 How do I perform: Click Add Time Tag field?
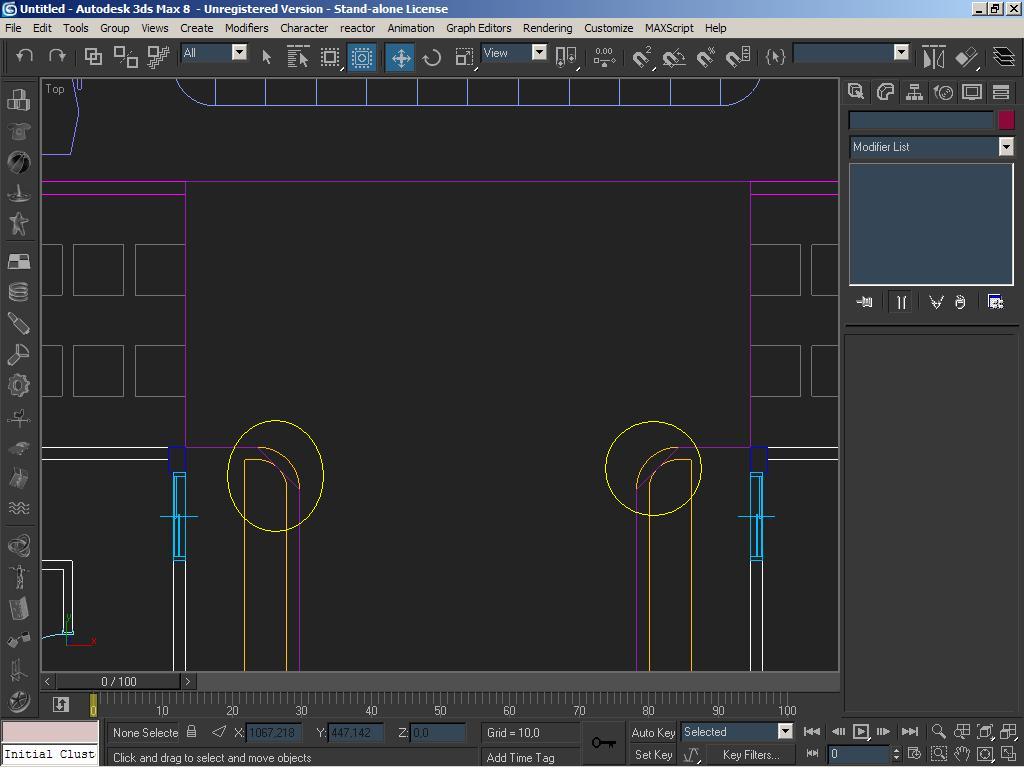point(530,758)
